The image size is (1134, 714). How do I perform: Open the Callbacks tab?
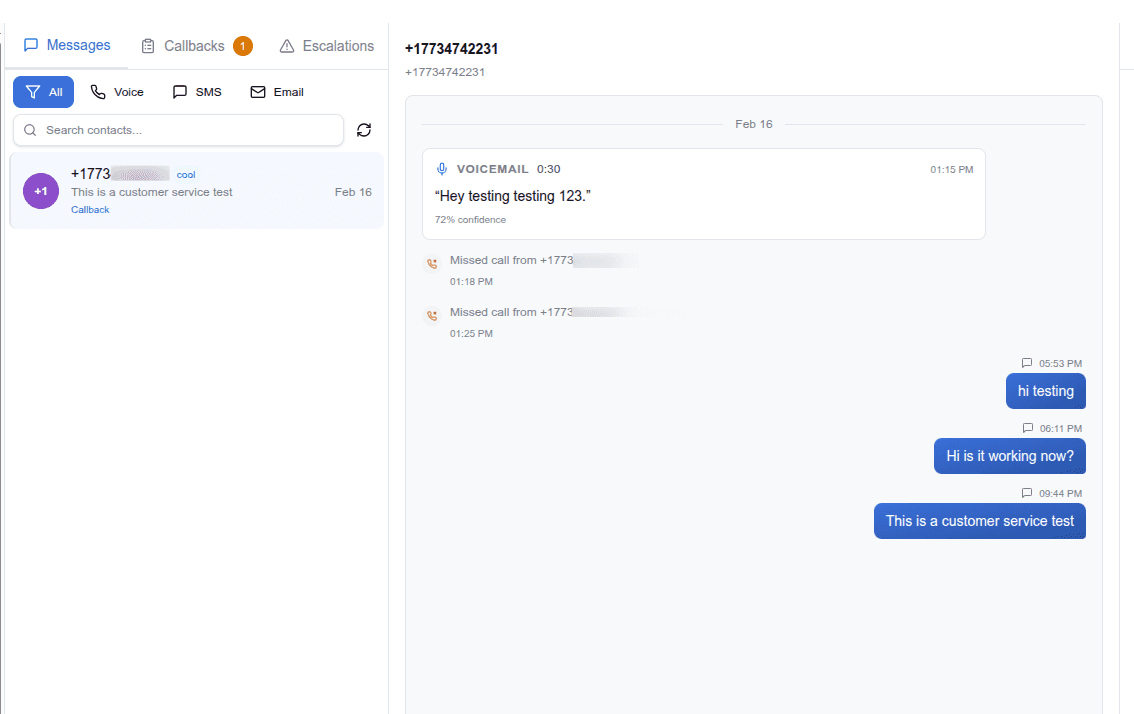click(x=184, y=46)
